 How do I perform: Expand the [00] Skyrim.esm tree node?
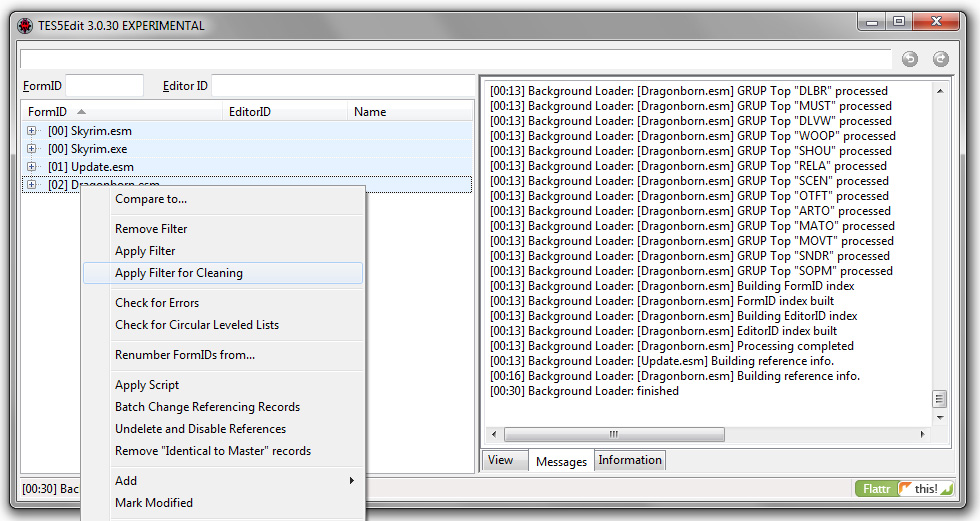32,131
